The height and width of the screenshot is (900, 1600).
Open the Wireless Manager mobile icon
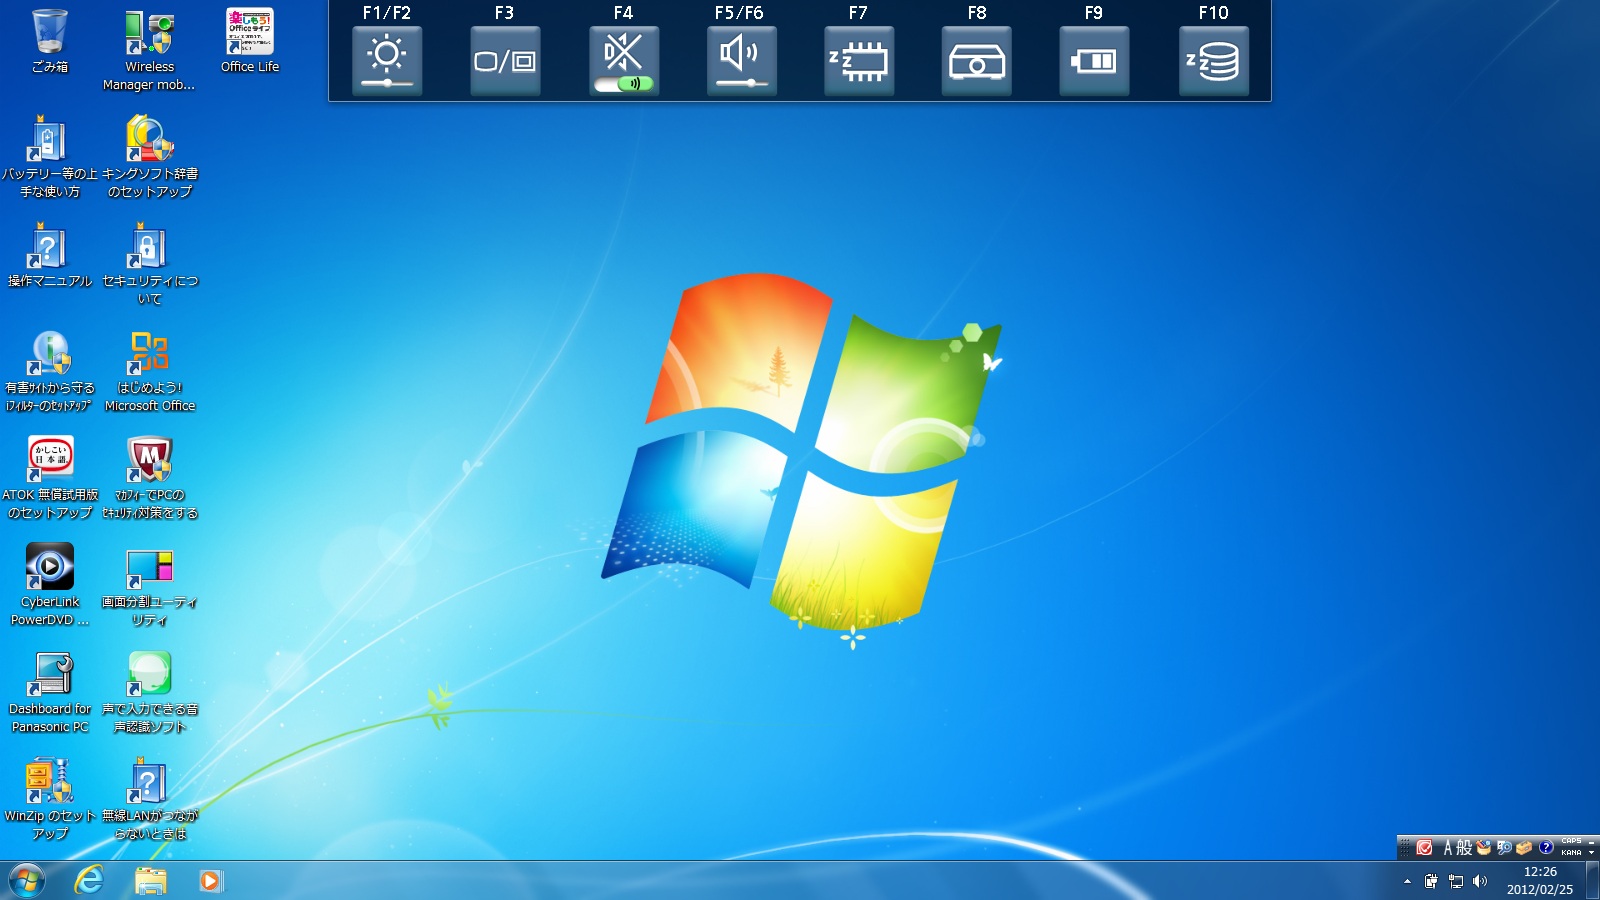pos(149,51)
